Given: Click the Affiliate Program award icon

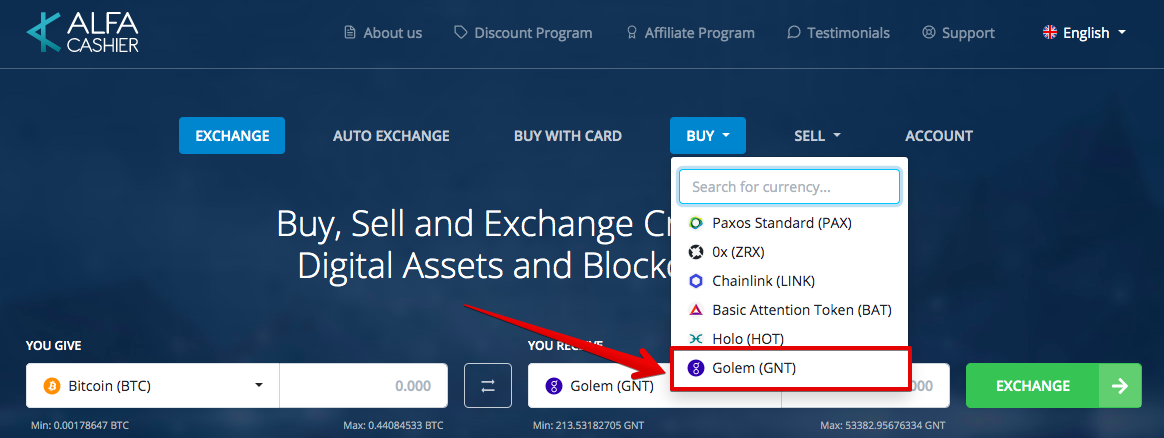Looking at the screenshot, I should coord(632,33).
